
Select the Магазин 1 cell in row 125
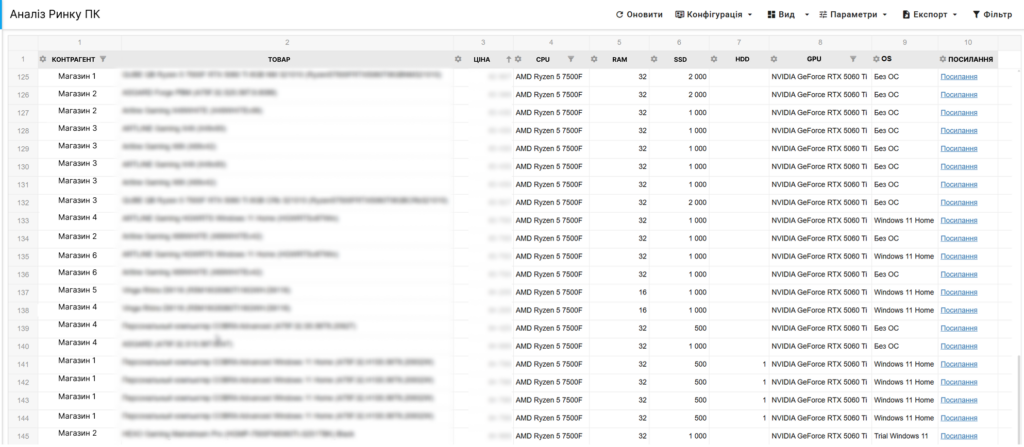[77, 76]
